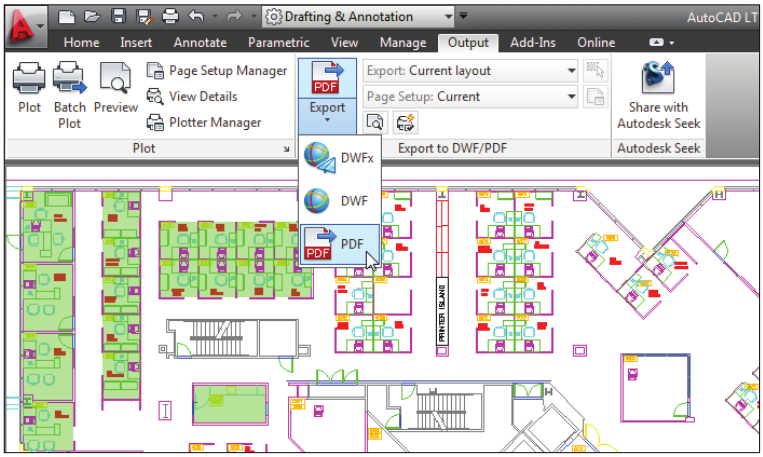Start the Plot command

(29, 88)
